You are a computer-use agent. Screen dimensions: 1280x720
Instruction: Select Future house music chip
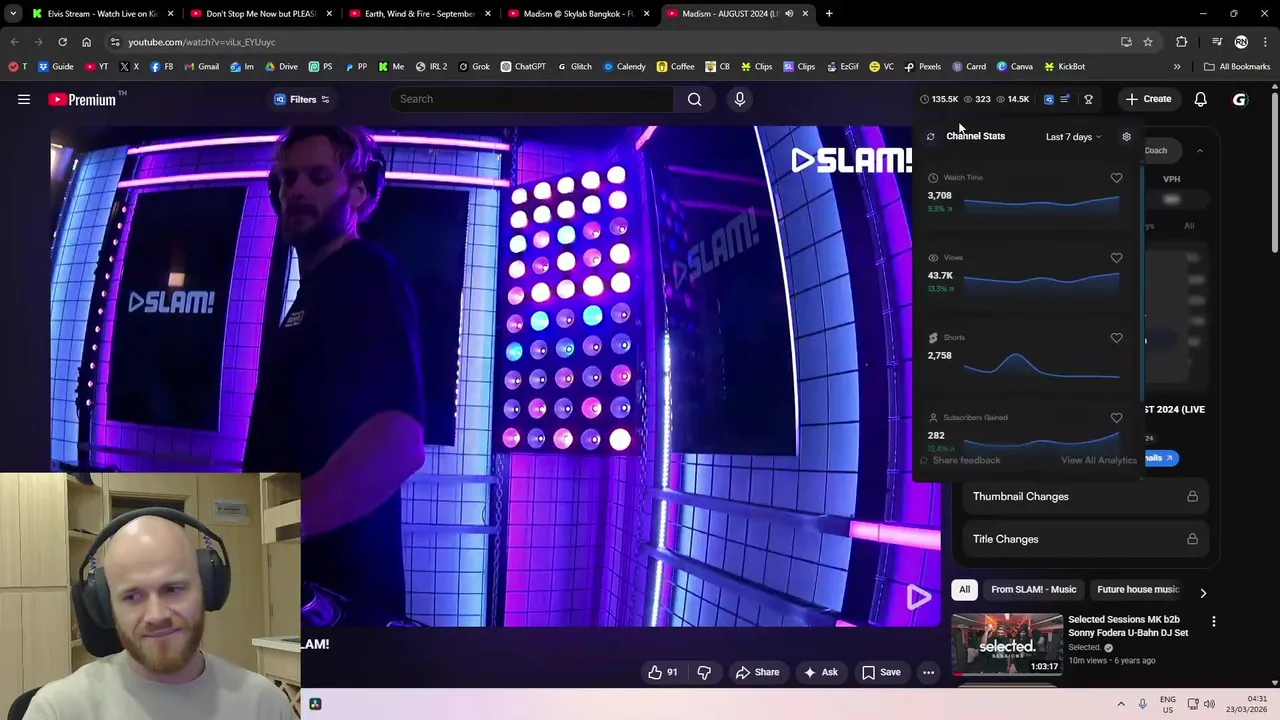coord(1138,590)
